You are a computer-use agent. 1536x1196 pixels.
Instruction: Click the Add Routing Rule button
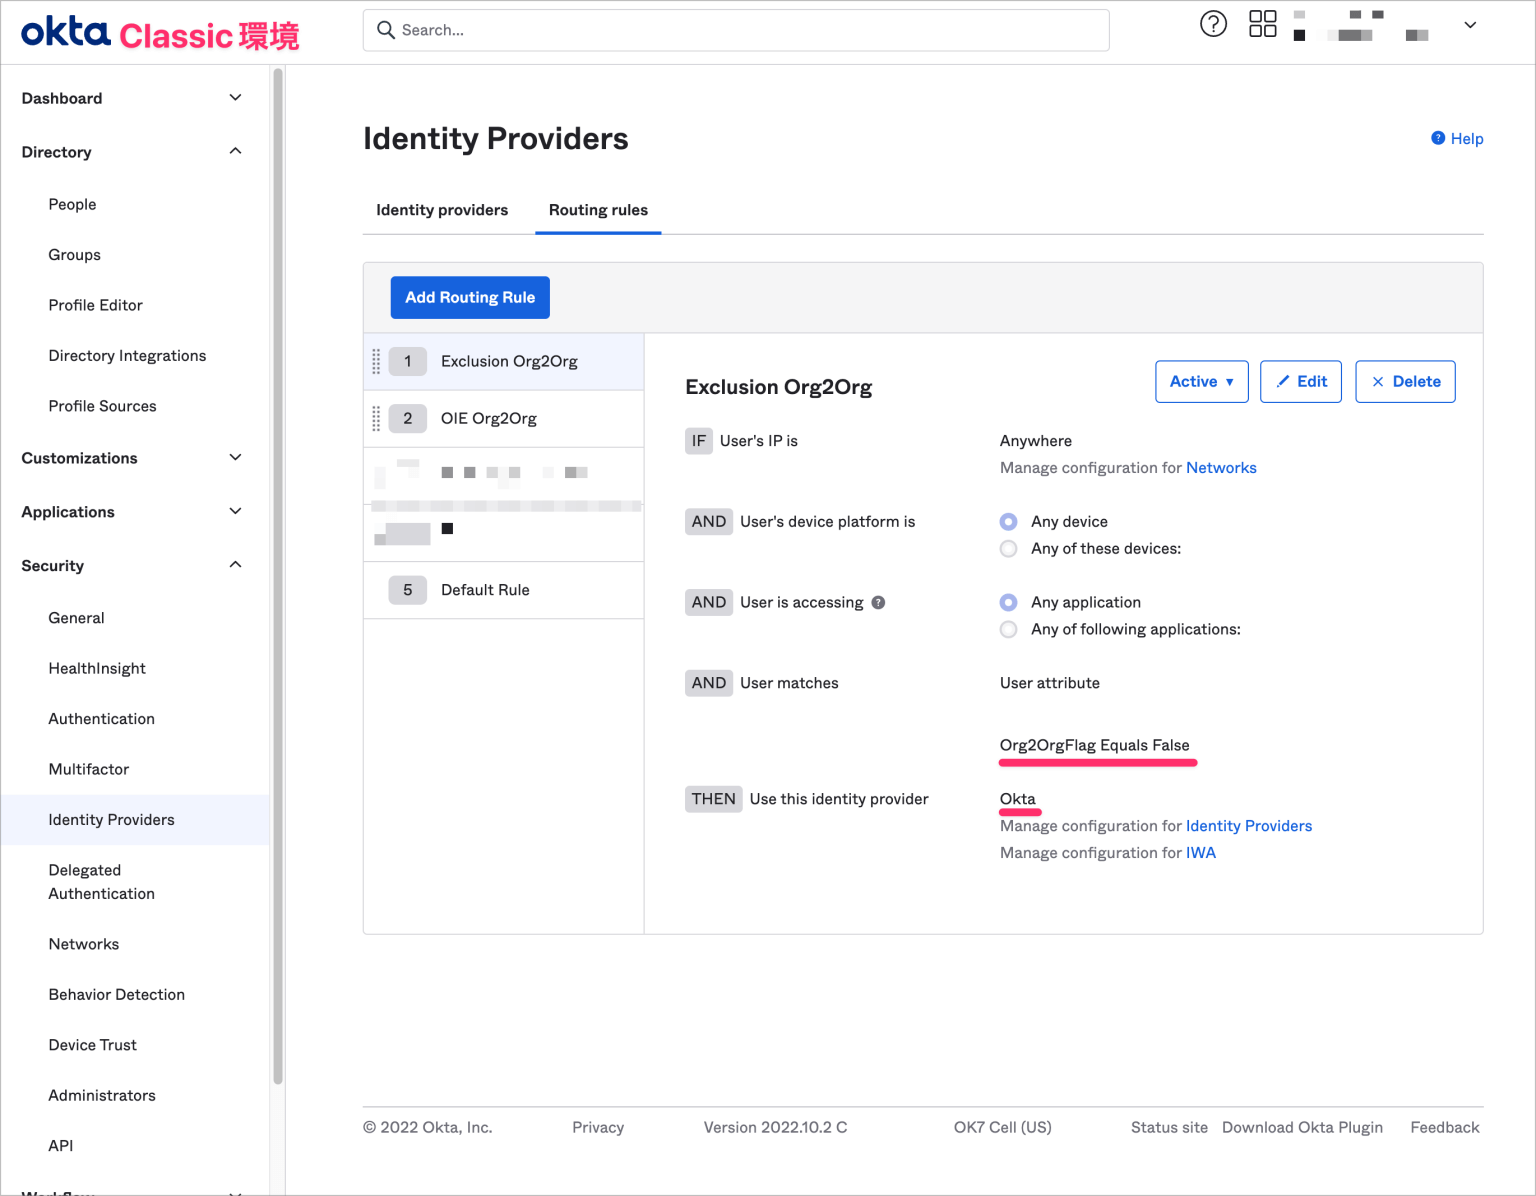click(x=469, y=297)
